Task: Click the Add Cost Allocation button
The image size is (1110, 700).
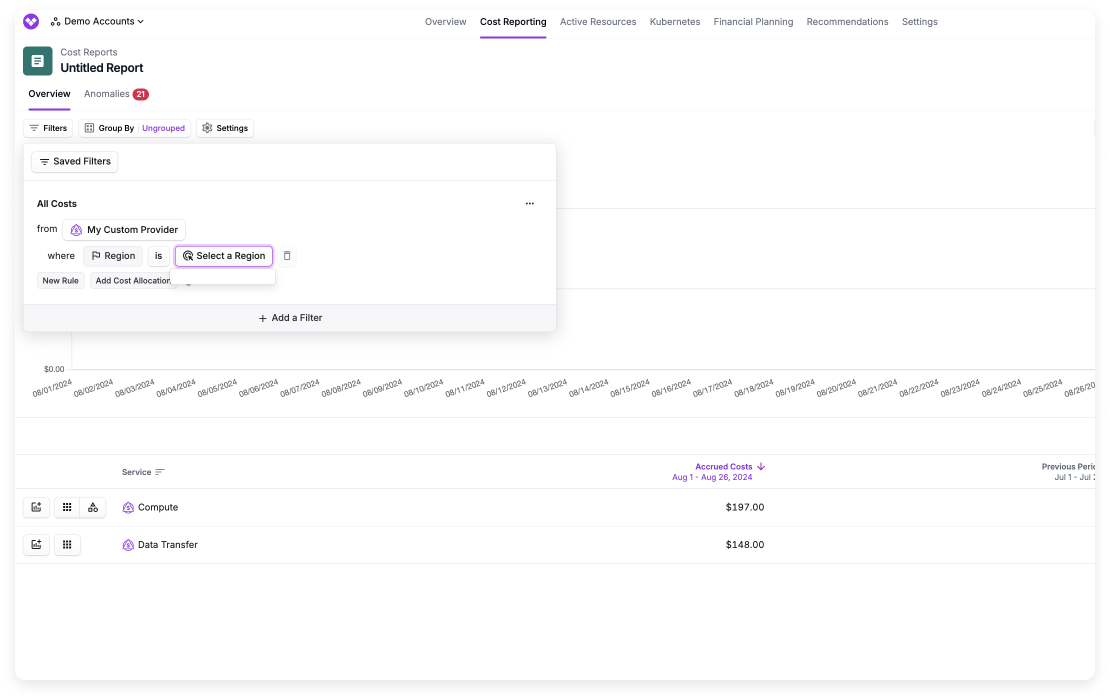Action: point(132,281)
